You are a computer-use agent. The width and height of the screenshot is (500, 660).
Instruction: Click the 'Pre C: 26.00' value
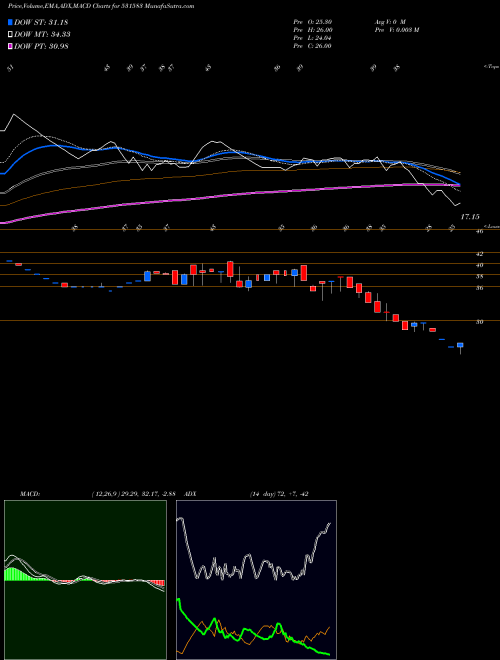312,46
